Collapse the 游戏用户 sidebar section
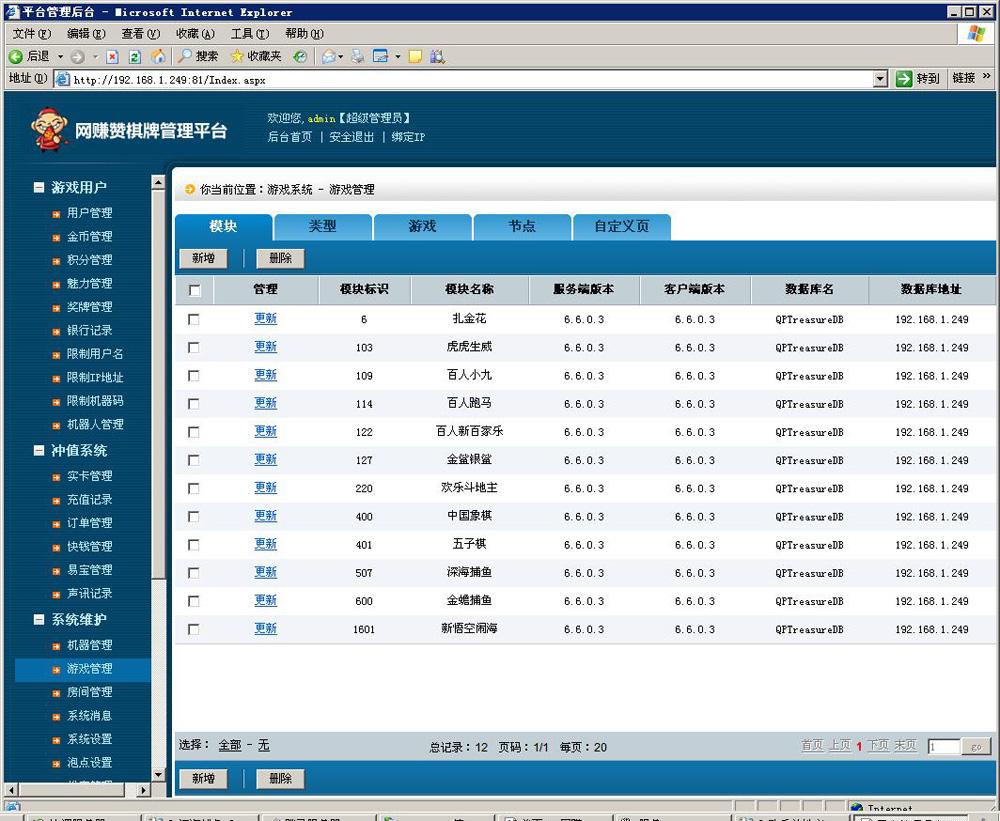This screenshot has height=821, width=1000. coord(39,187)
